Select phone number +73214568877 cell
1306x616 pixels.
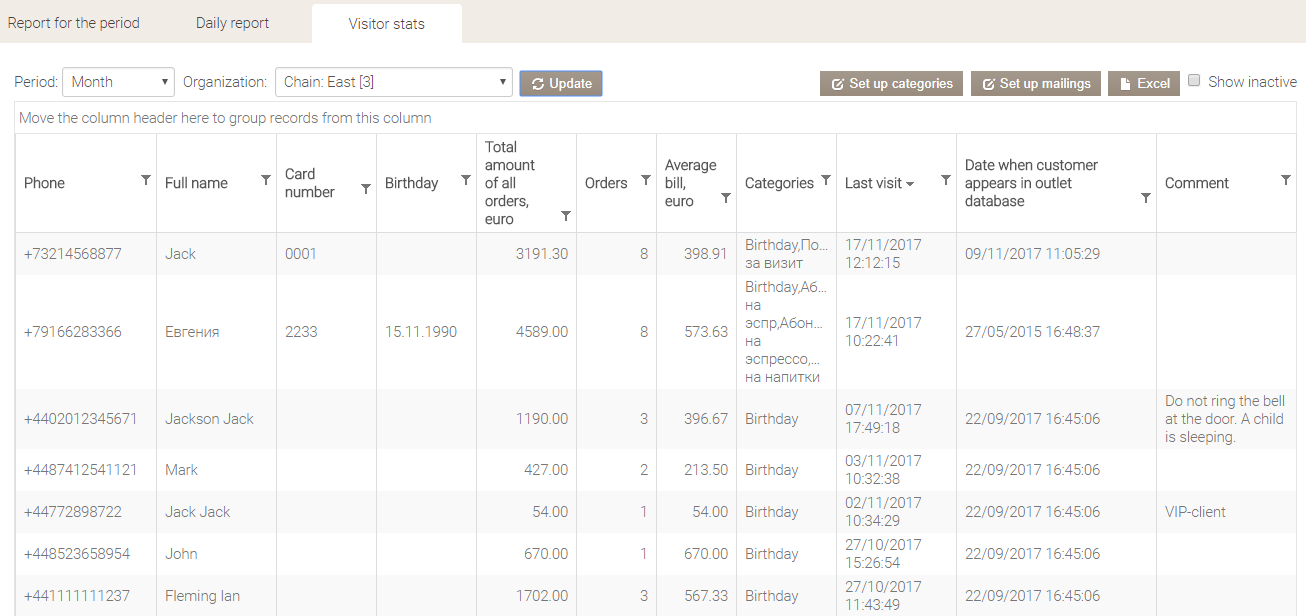point(73,254)
